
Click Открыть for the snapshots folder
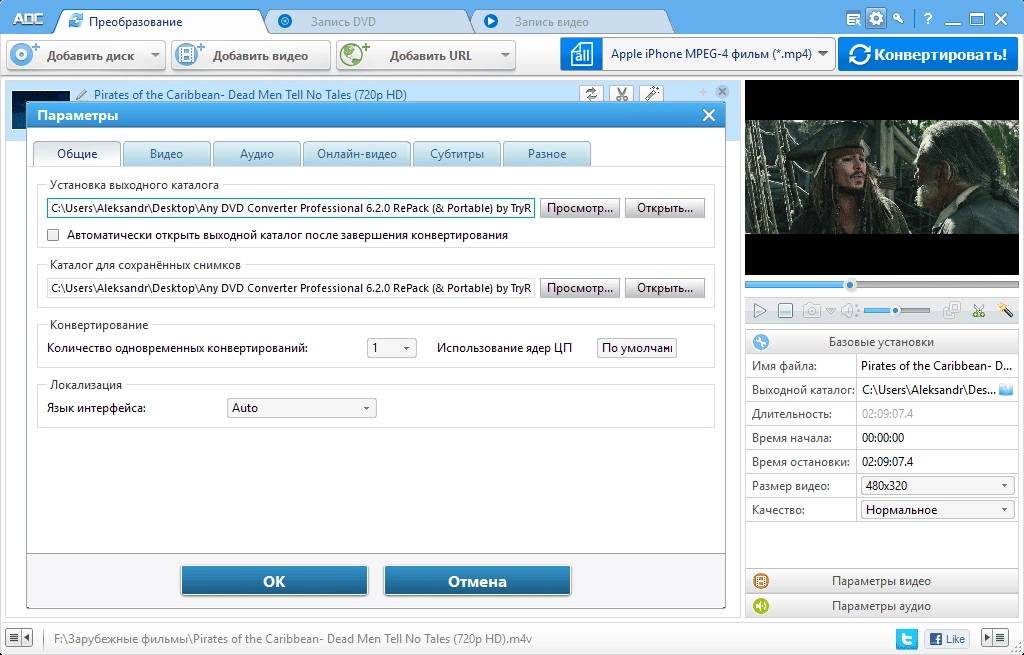coord(665,288)
